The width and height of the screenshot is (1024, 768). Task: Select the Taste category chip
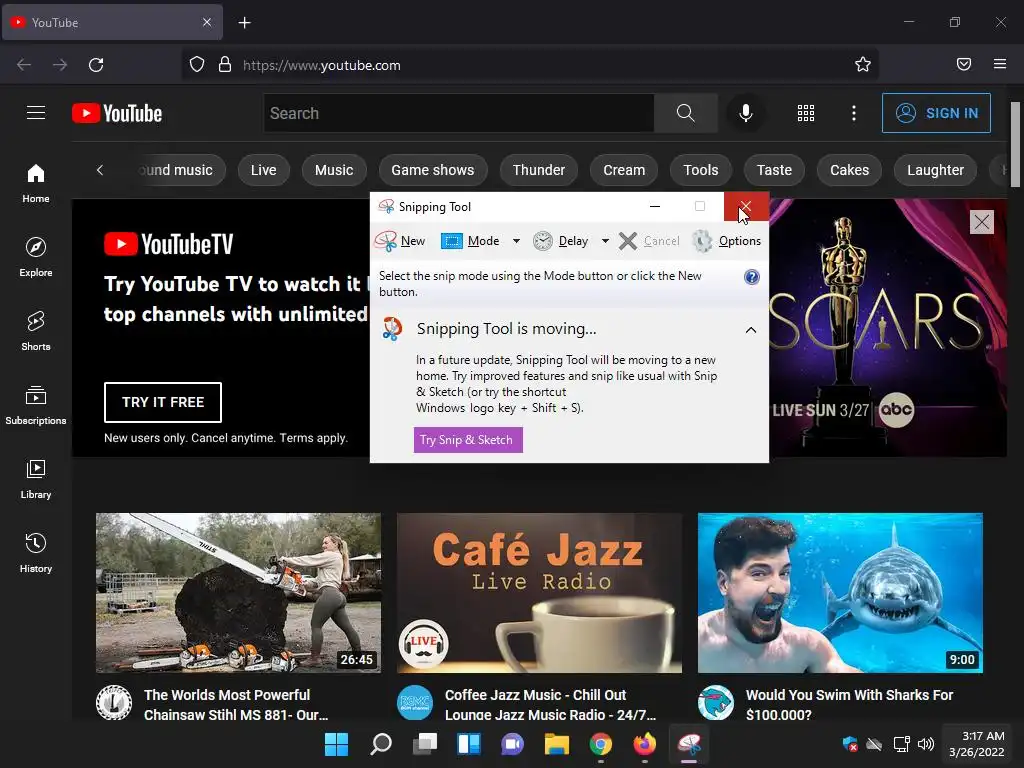(774, 170)
